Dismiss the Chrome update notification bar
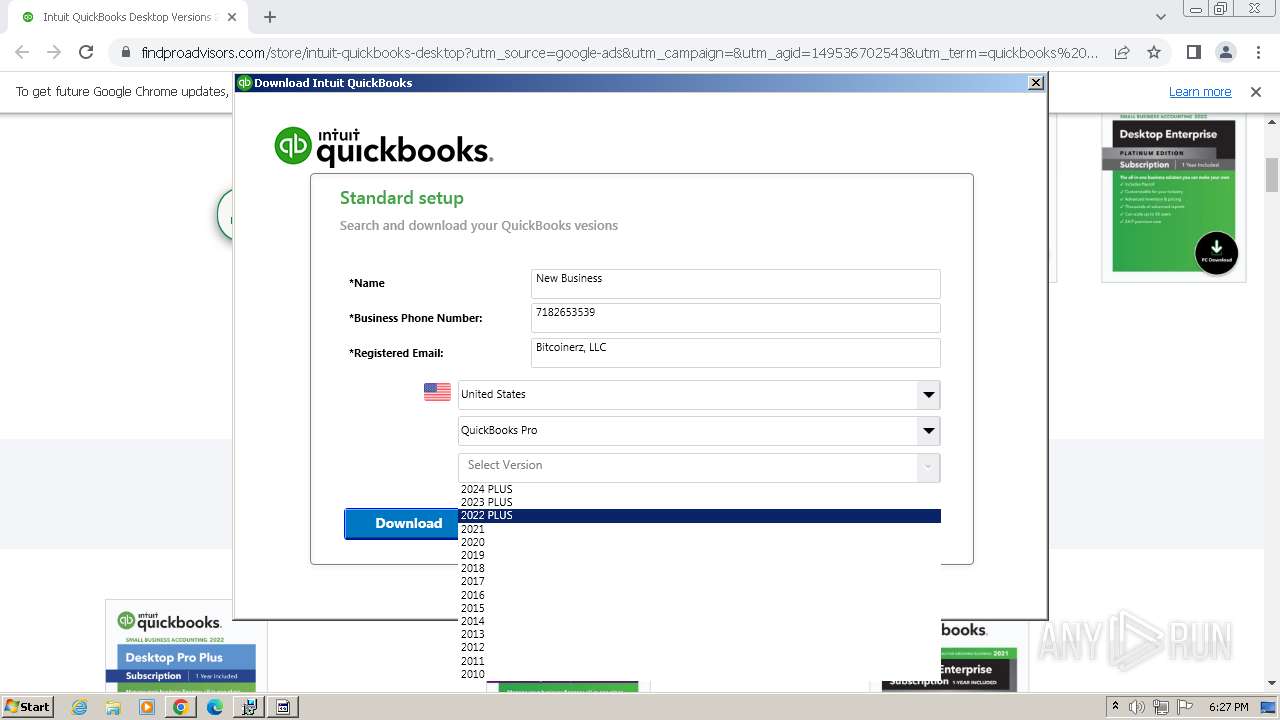Image resolution: width=1280 pixels, height=720 pixels. coord(1256,91)
